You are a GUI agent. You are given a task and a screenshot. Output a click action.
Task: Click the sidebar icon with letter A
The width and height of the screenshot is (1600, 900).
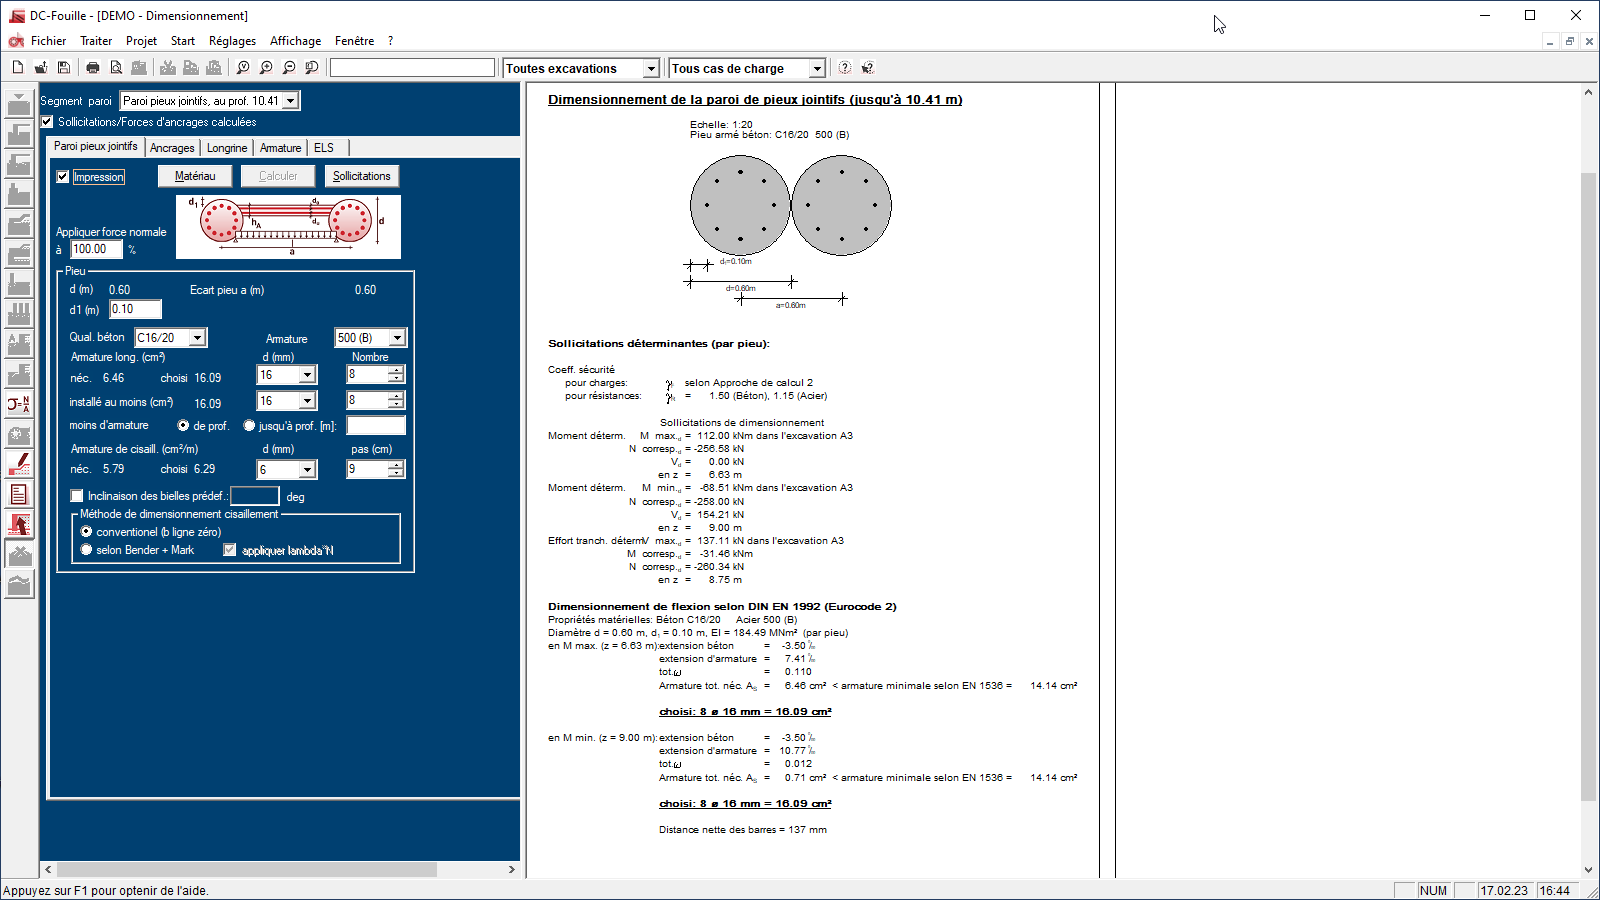click(19, 345)
